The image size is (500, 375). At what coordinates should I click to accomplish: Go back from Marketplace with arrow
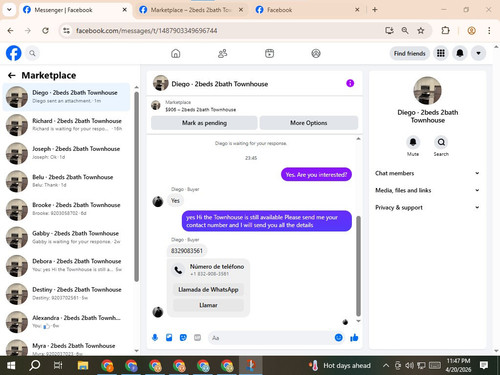[x=12, y=75]
